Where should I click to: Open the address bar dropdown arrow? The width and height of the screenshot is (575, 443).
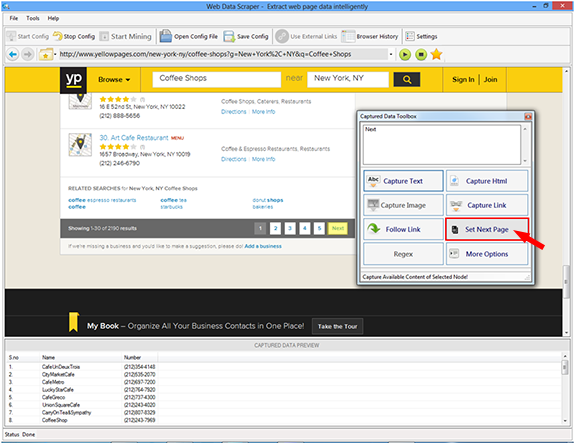[x=391, y=55]
